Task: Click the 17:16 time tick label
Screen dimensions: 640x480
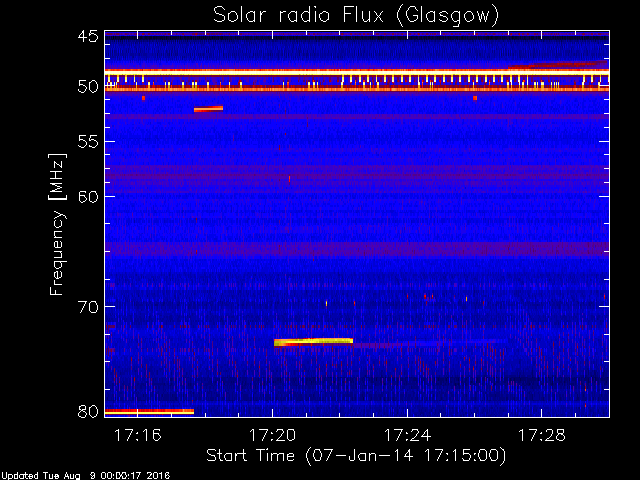Action: (x=138, y=435)
